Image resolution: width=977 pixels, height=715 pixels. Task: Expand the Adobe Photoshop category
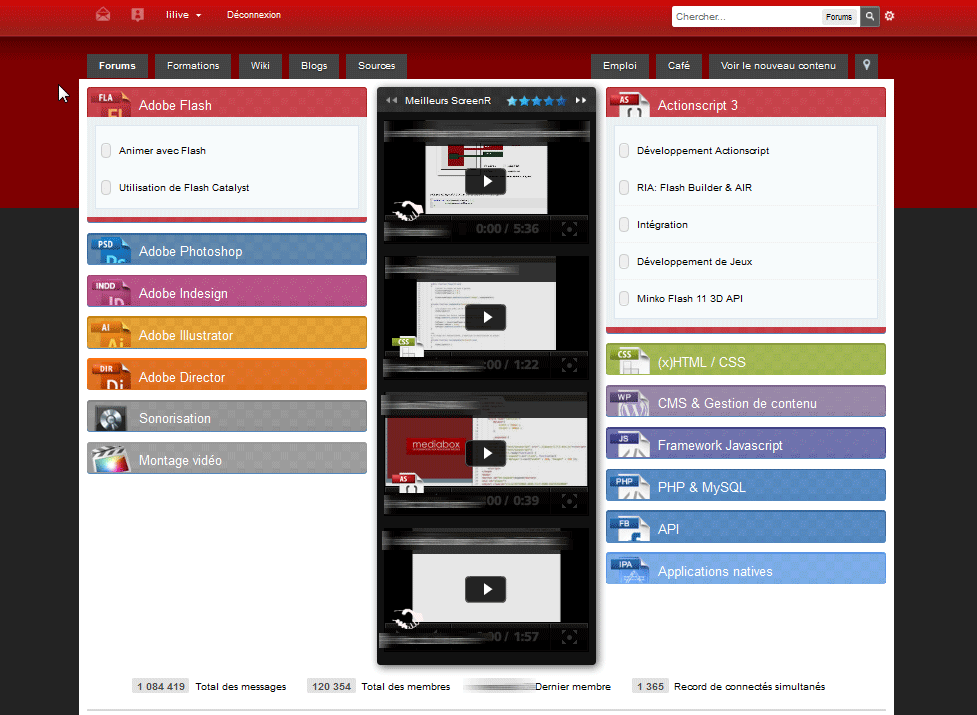(227, 249)
